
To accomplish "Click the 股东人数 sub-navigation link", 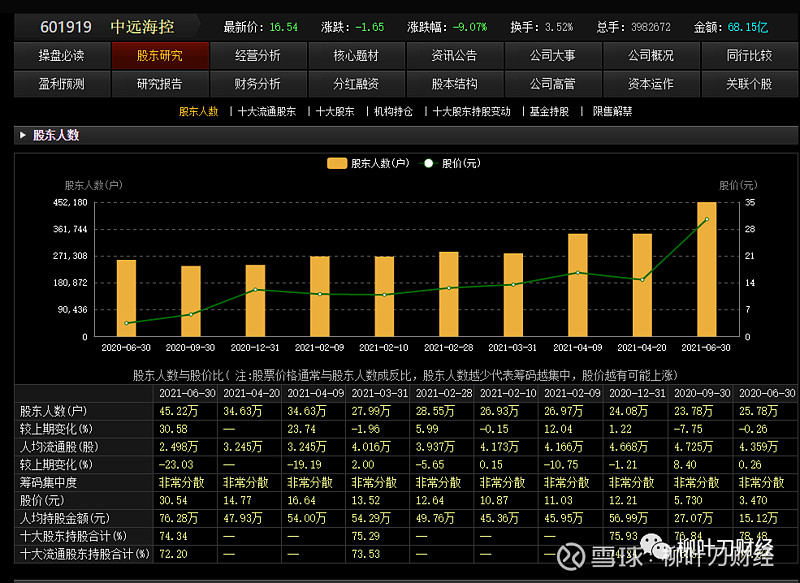I will click(x=198, y=112).
